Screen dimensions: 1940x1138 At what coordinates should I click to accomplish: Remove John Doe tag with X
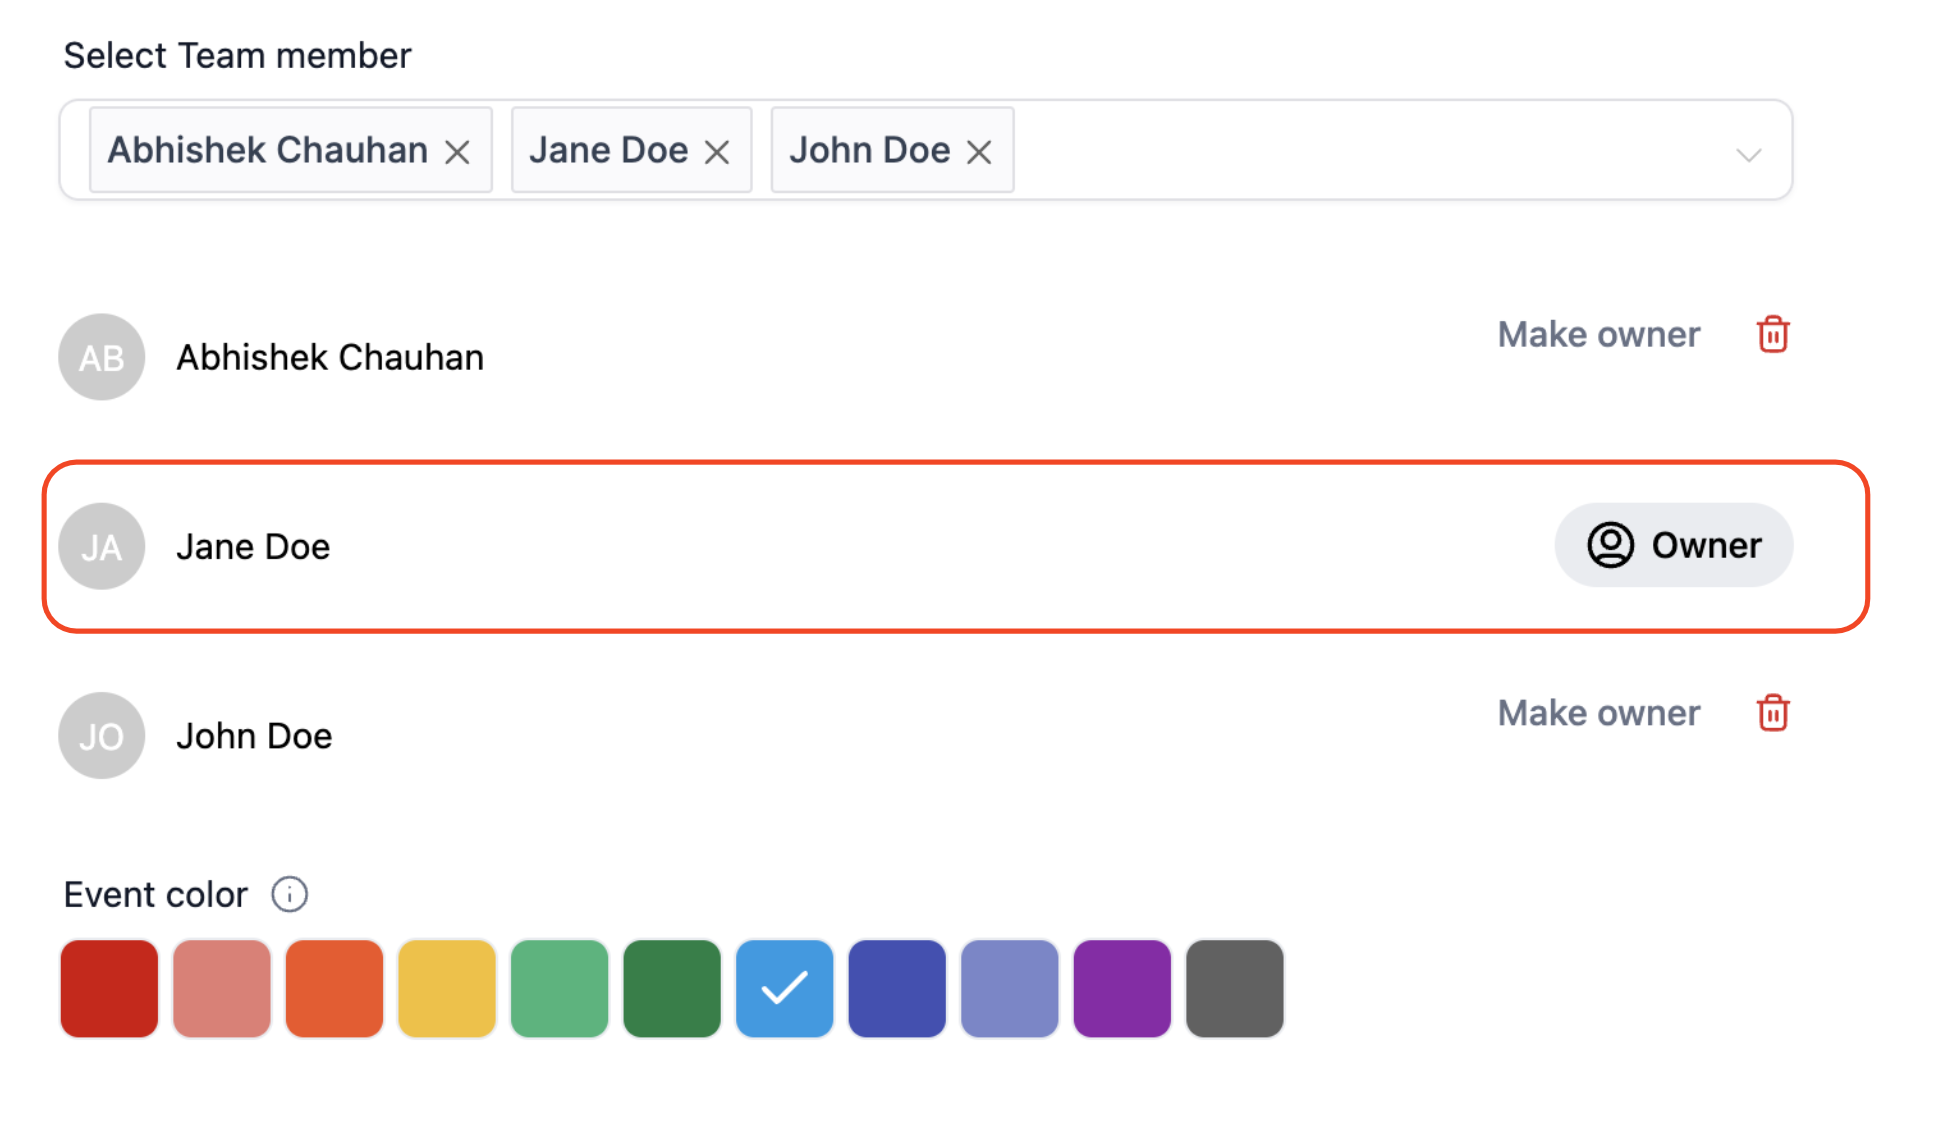979,152
